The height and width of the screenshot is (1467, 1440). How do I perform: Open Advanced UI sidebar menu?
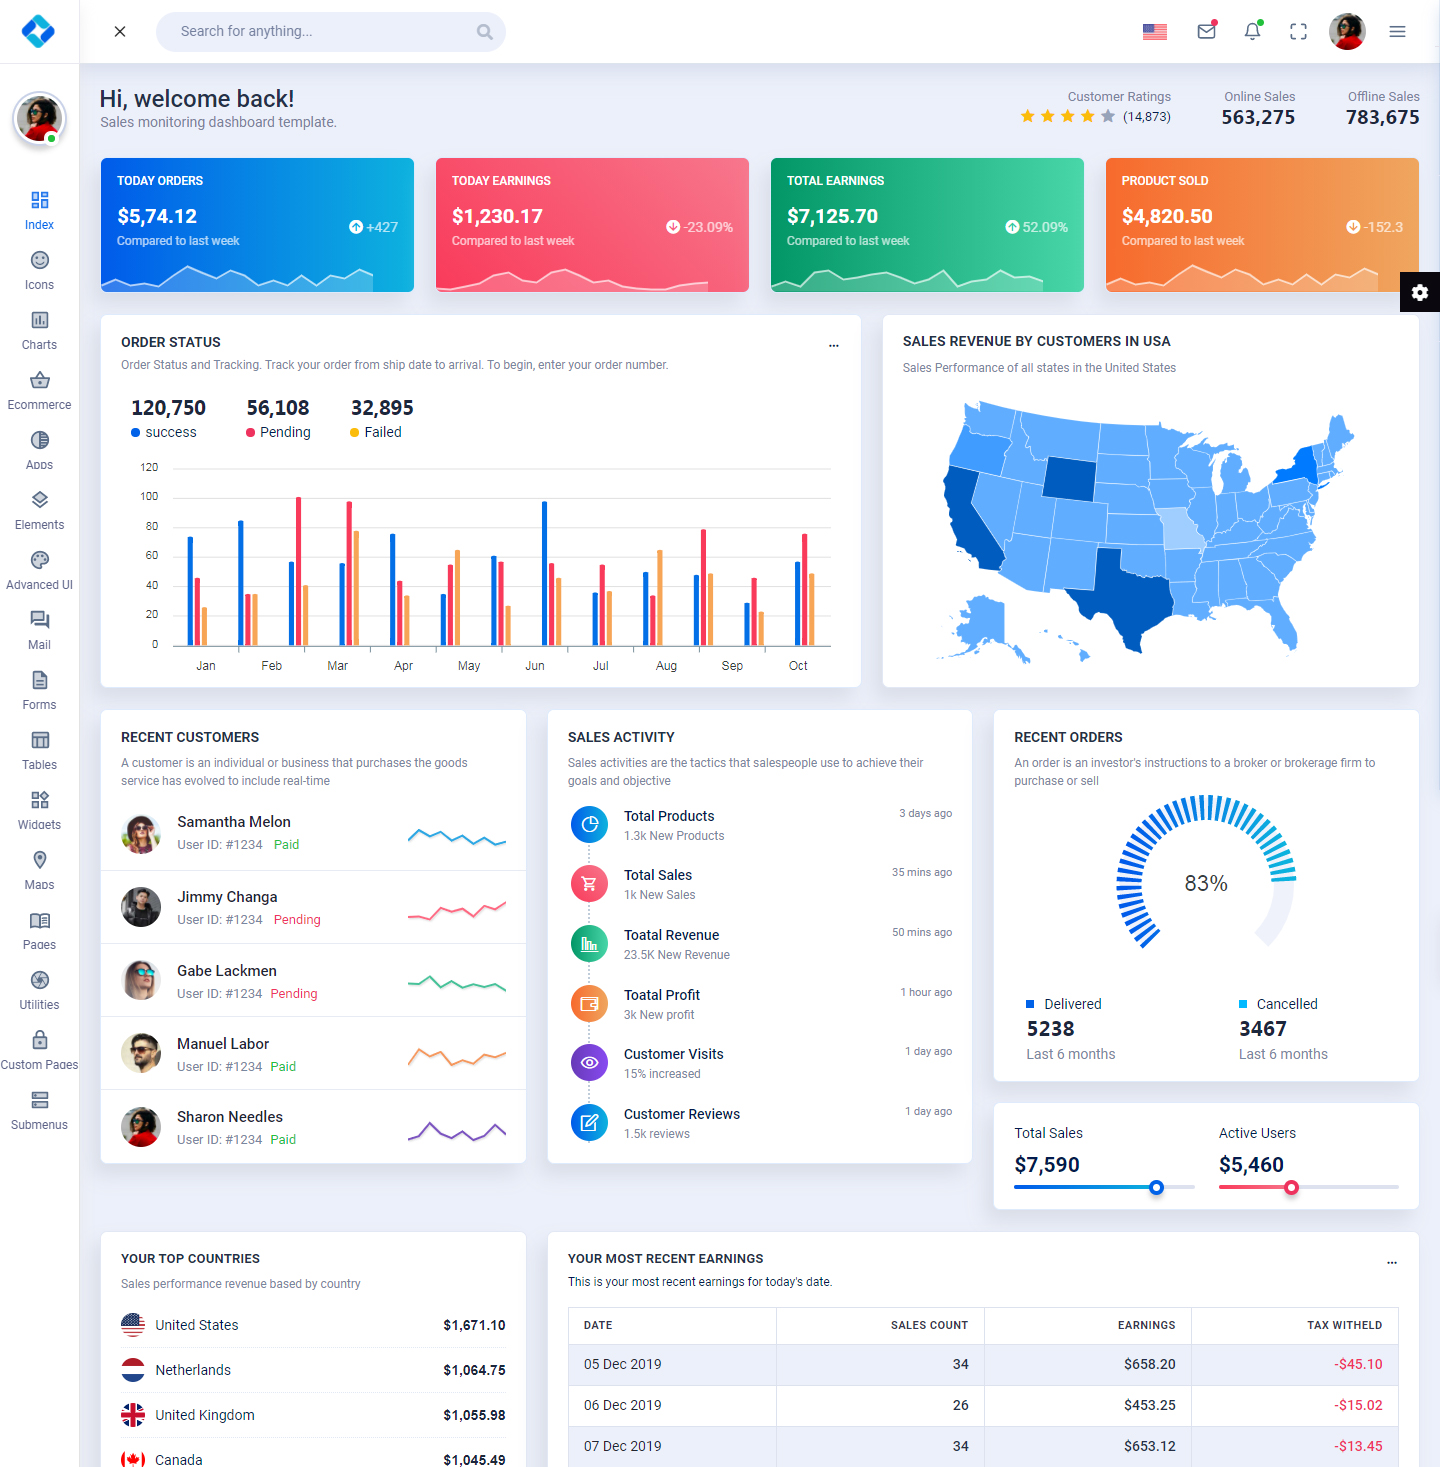pyautogui.click(x=39, y=570)
